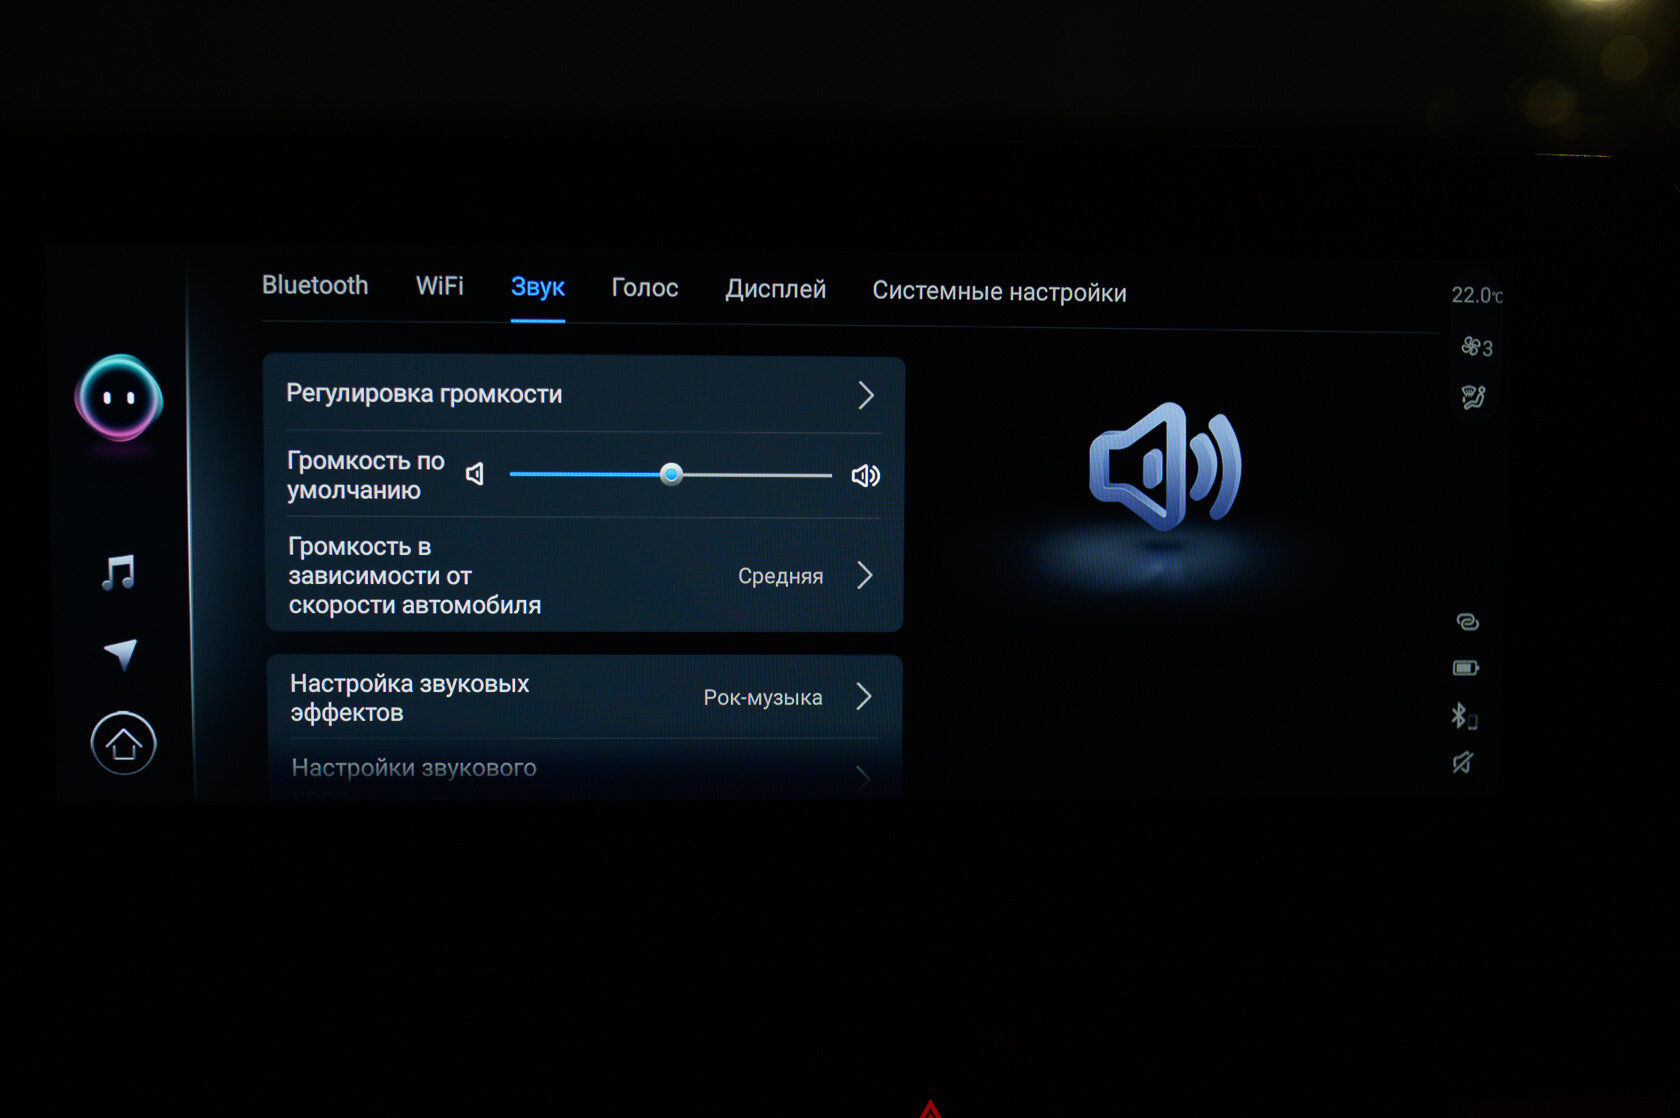Screen dimensions: 1680x1118
Task: Switch to the WiFi tab
Action: [x=440, y=286]
